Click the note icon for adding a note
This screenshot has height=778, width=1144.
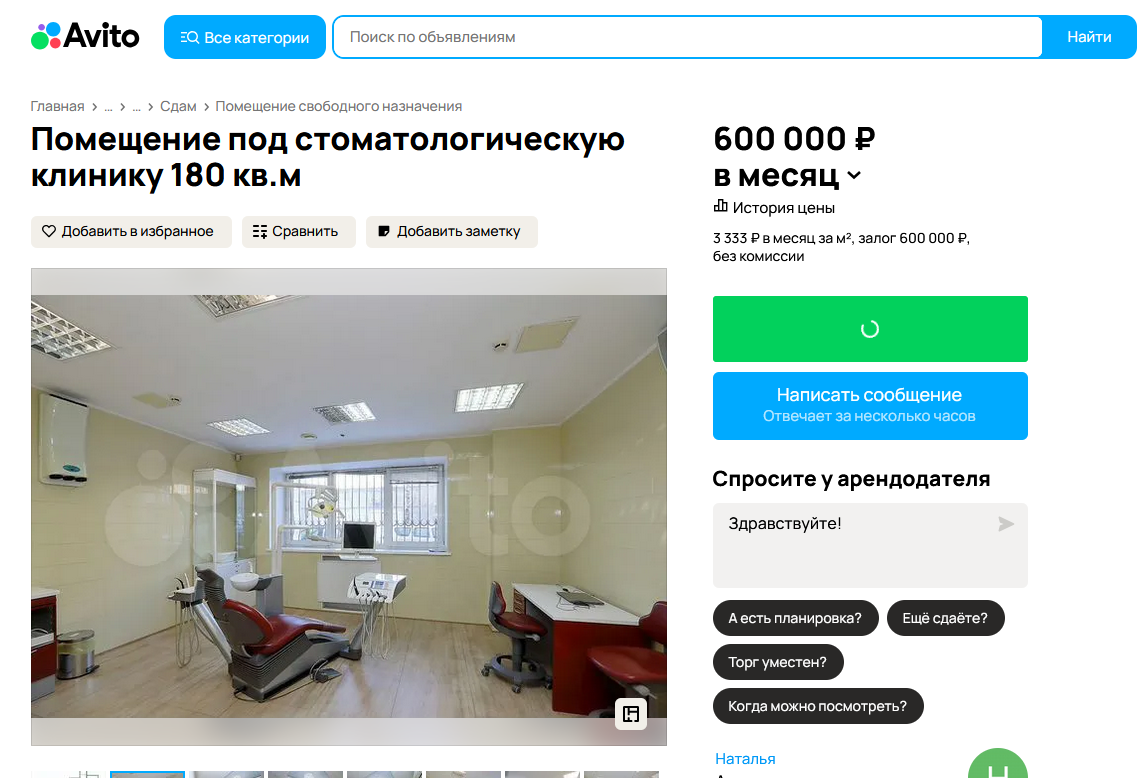tap(384, 231)
